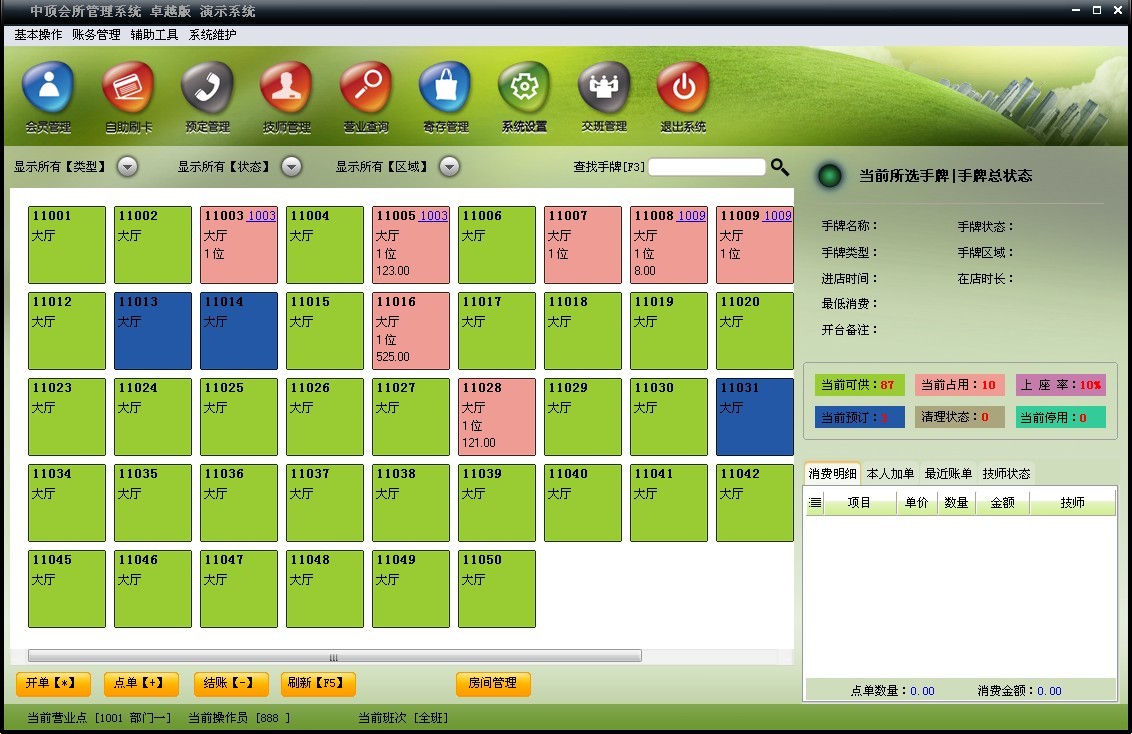The image size is (1132, 734).
Task: Open 系统设置 gear settings icon
Action: (524, 90)
